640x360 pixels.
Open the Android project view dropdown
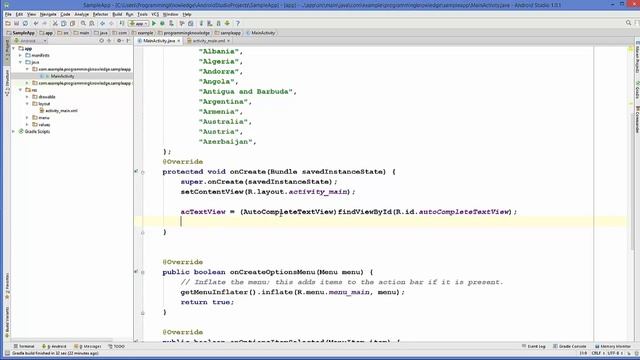pos(31,41)
